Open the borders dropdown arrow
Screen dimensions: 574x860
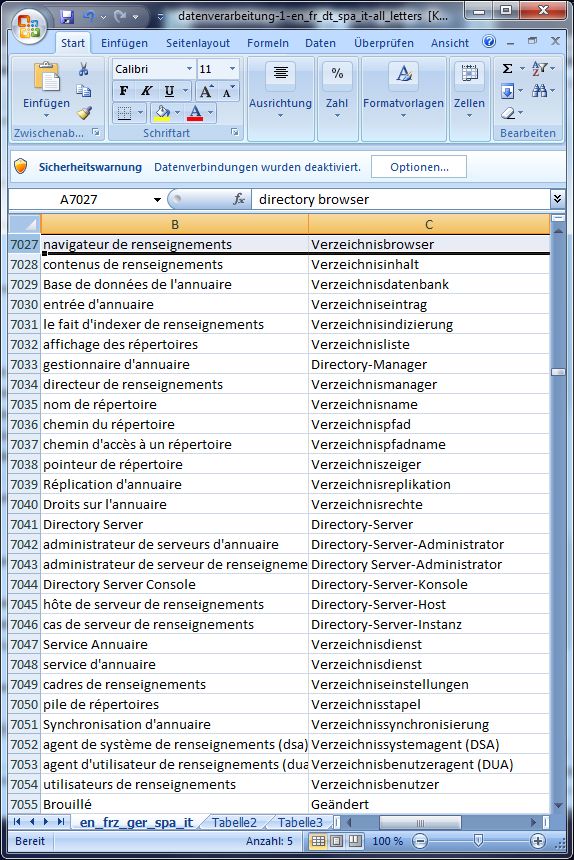pyautogui.click(x=140, y=113)
